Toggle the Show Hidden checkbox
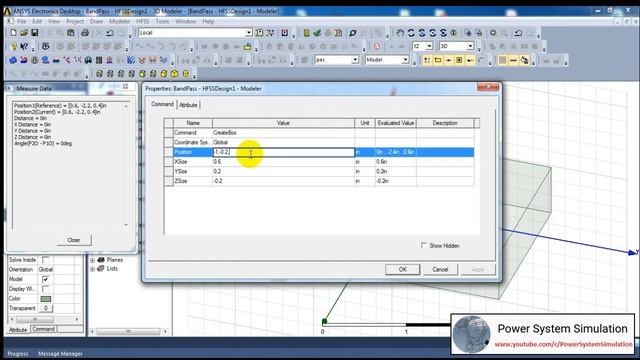Image resolution: width=640 pixels, height=360 pixels. pyautogui.click(x=424, y=245)
